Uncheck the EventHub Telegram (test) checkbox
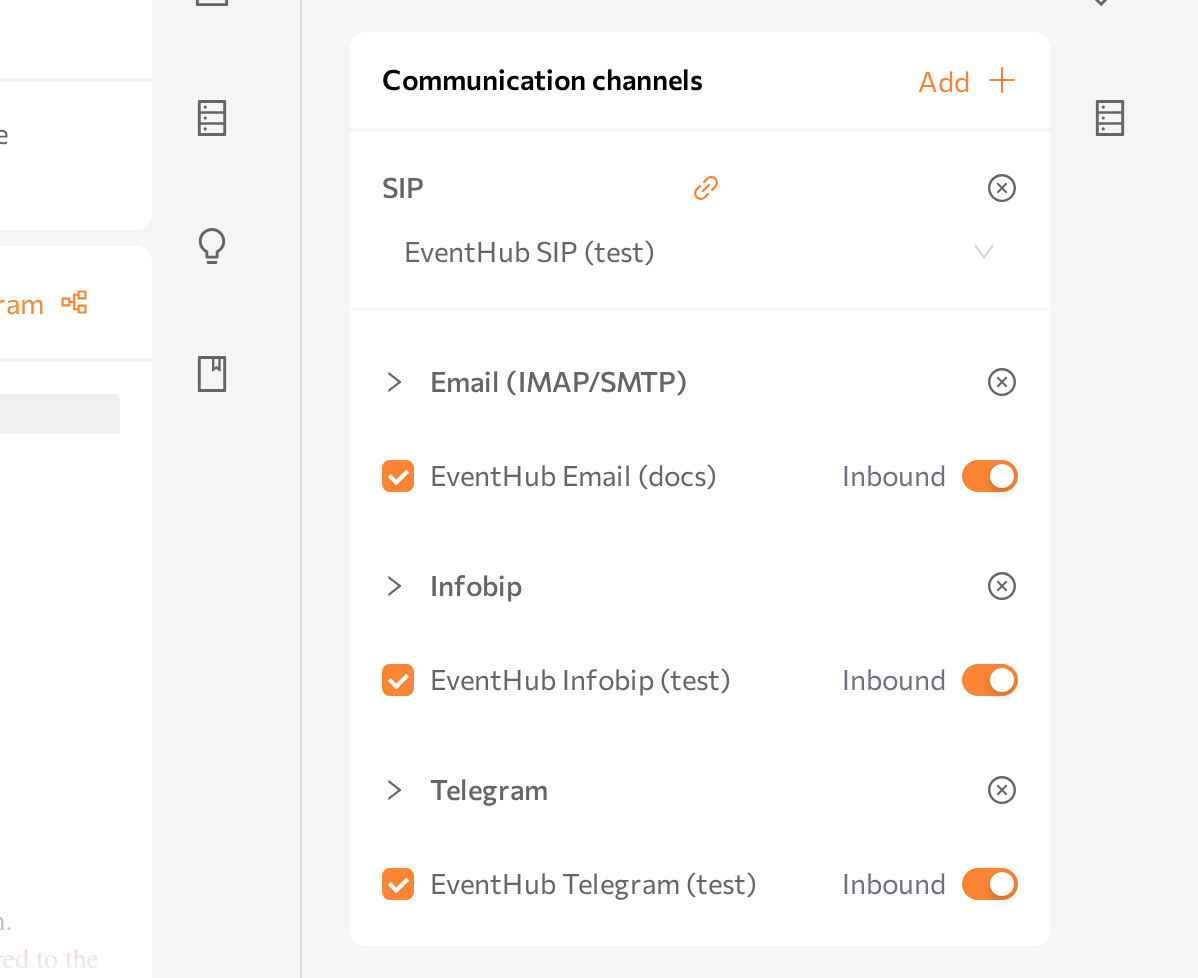 pos(398,884)
